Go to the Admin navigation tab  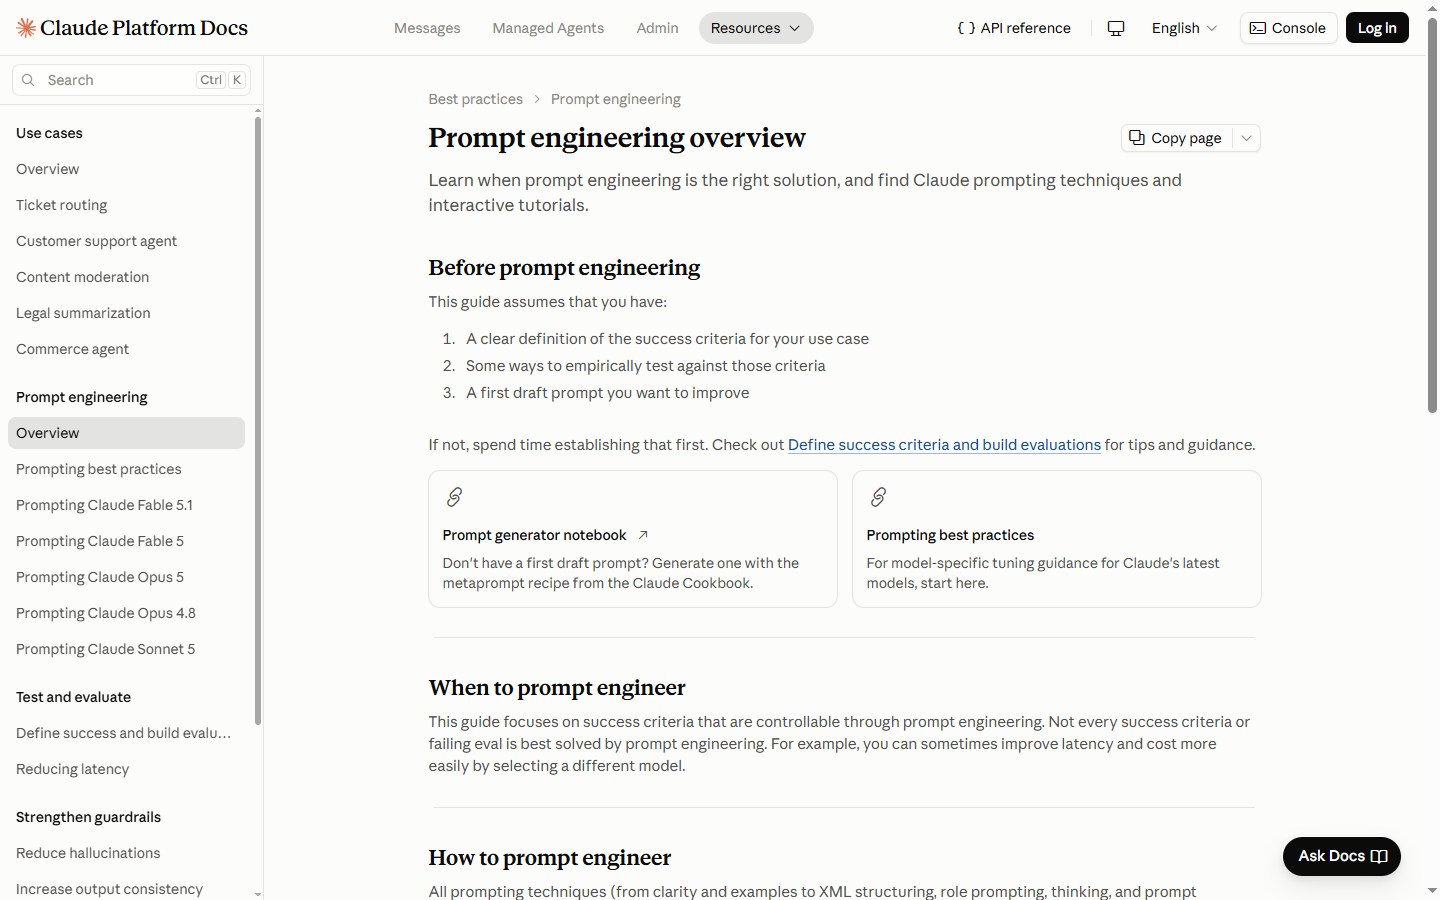click(x=657, y=28)
